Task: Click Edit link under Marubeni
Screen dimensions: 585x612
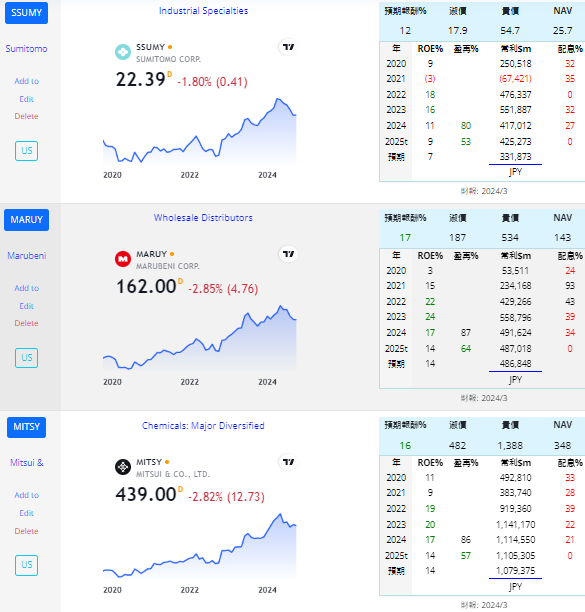Action: coord(27,306)
